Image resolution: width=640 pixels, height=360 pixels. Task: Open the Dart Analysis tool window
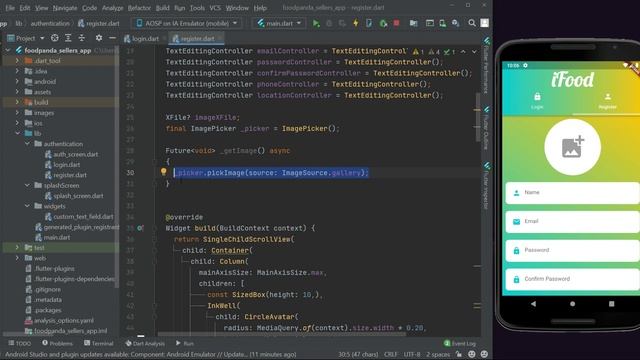[145, 344]
